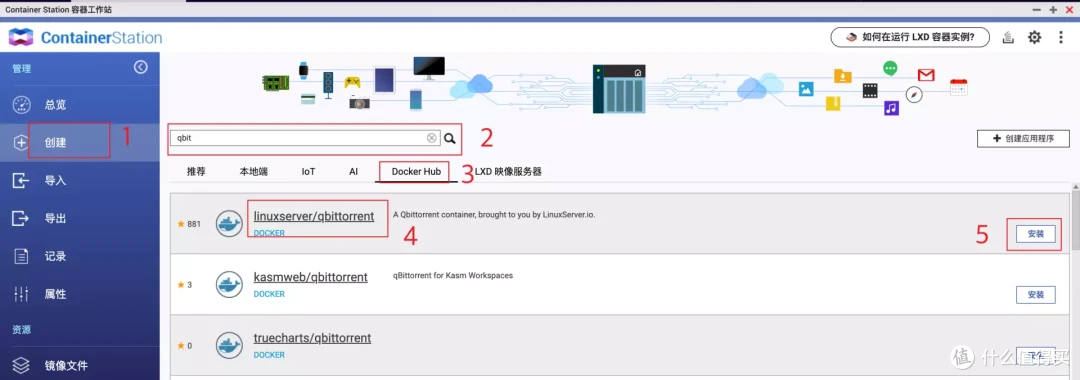
Task: Click the star rating of truecharts/qbittorrent
Action: (x=185, y=346)
